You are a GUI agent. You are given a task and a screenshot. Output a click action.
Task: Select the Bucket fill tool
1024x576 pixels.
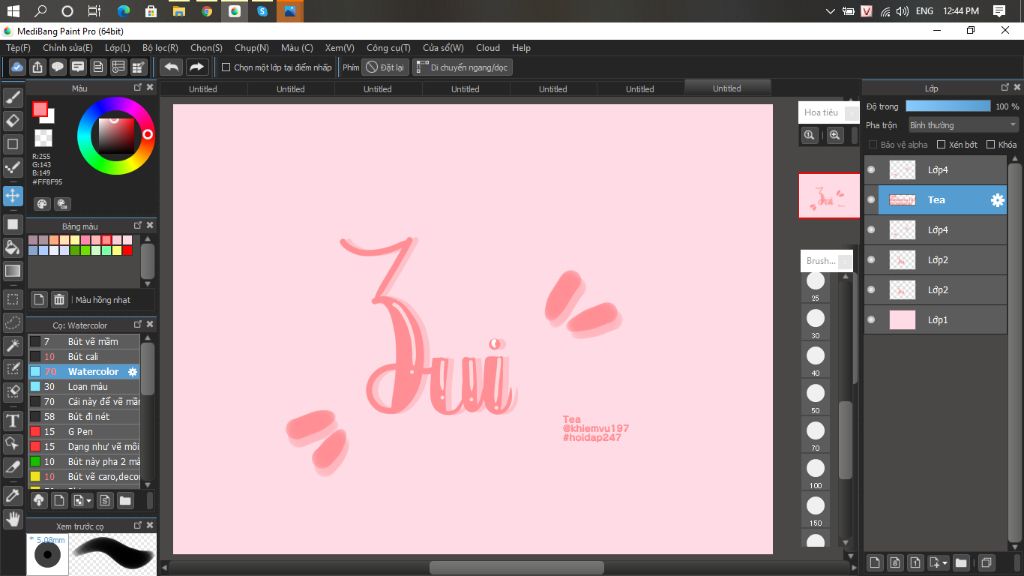tap(12, 248)
